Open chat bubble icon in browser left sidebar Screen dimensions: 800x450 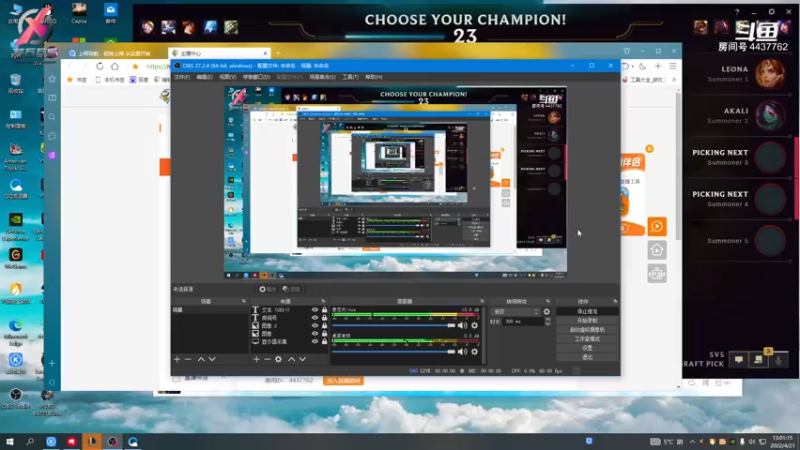click(x=52, y=136)
